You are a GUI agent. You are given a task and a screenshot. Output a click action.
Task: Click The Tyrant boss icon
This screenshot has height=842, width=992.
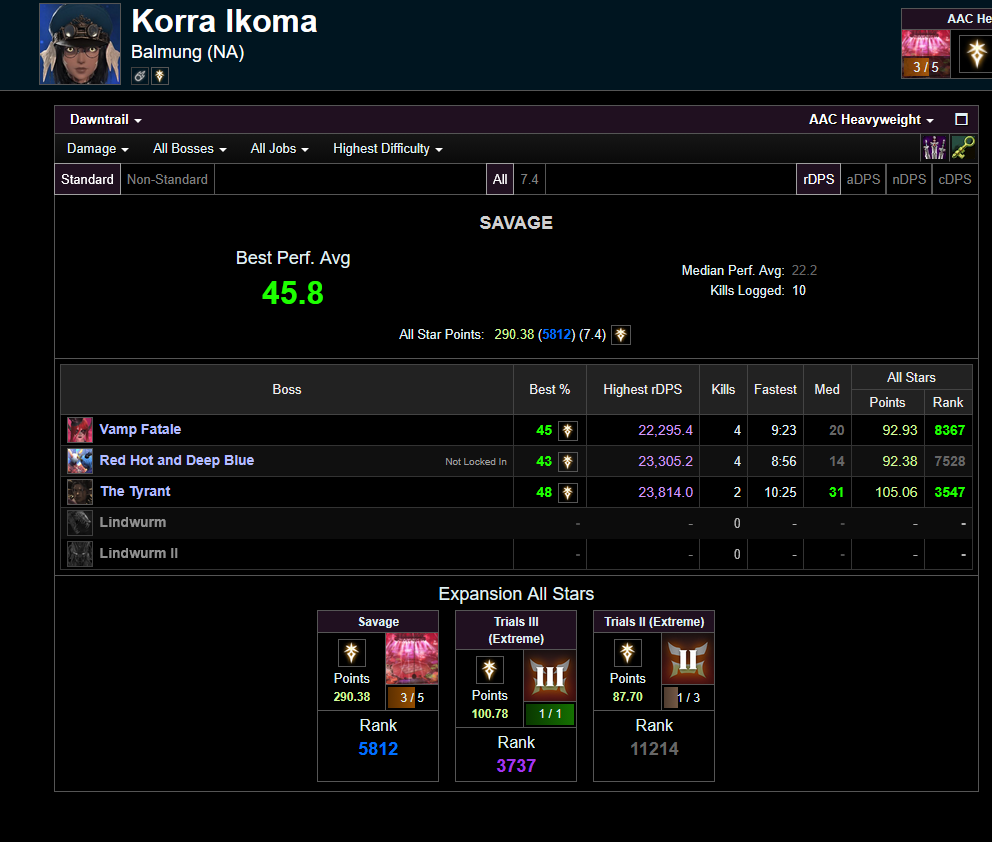(x=80, y=492)
